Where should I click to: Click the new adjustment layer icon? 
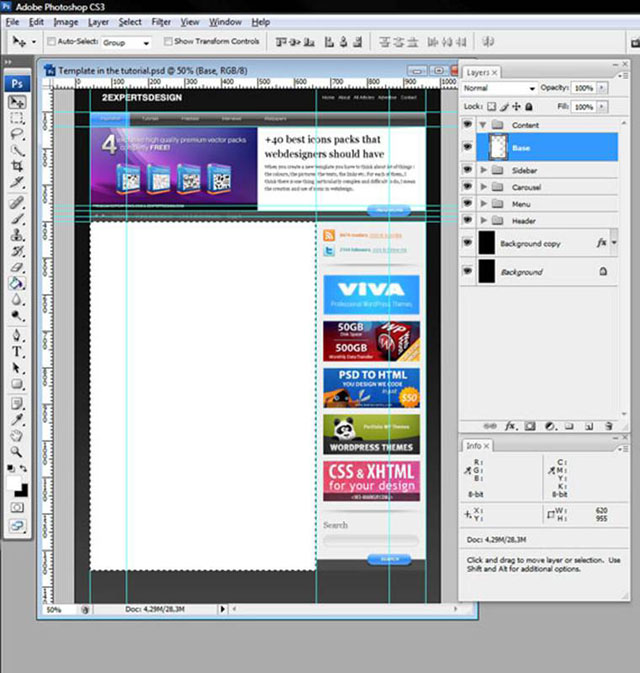(550, 426)
